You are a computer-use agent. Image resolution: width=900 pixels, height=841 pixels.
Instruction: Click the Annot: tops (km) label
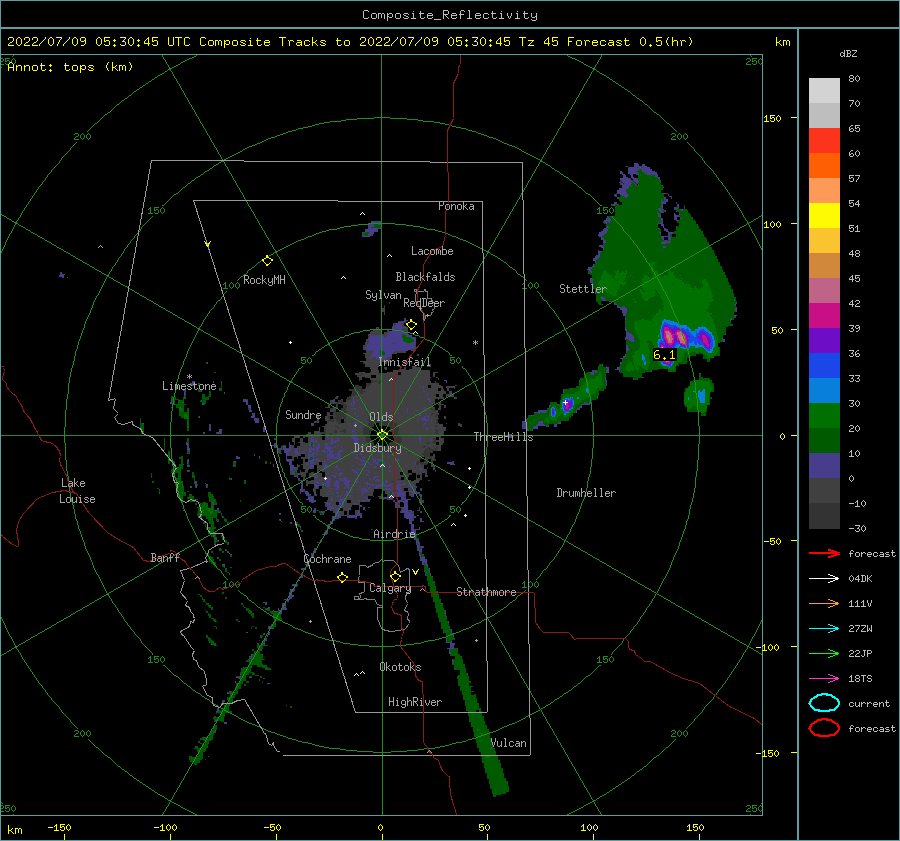pyautogui.click(x=70, y=67)
